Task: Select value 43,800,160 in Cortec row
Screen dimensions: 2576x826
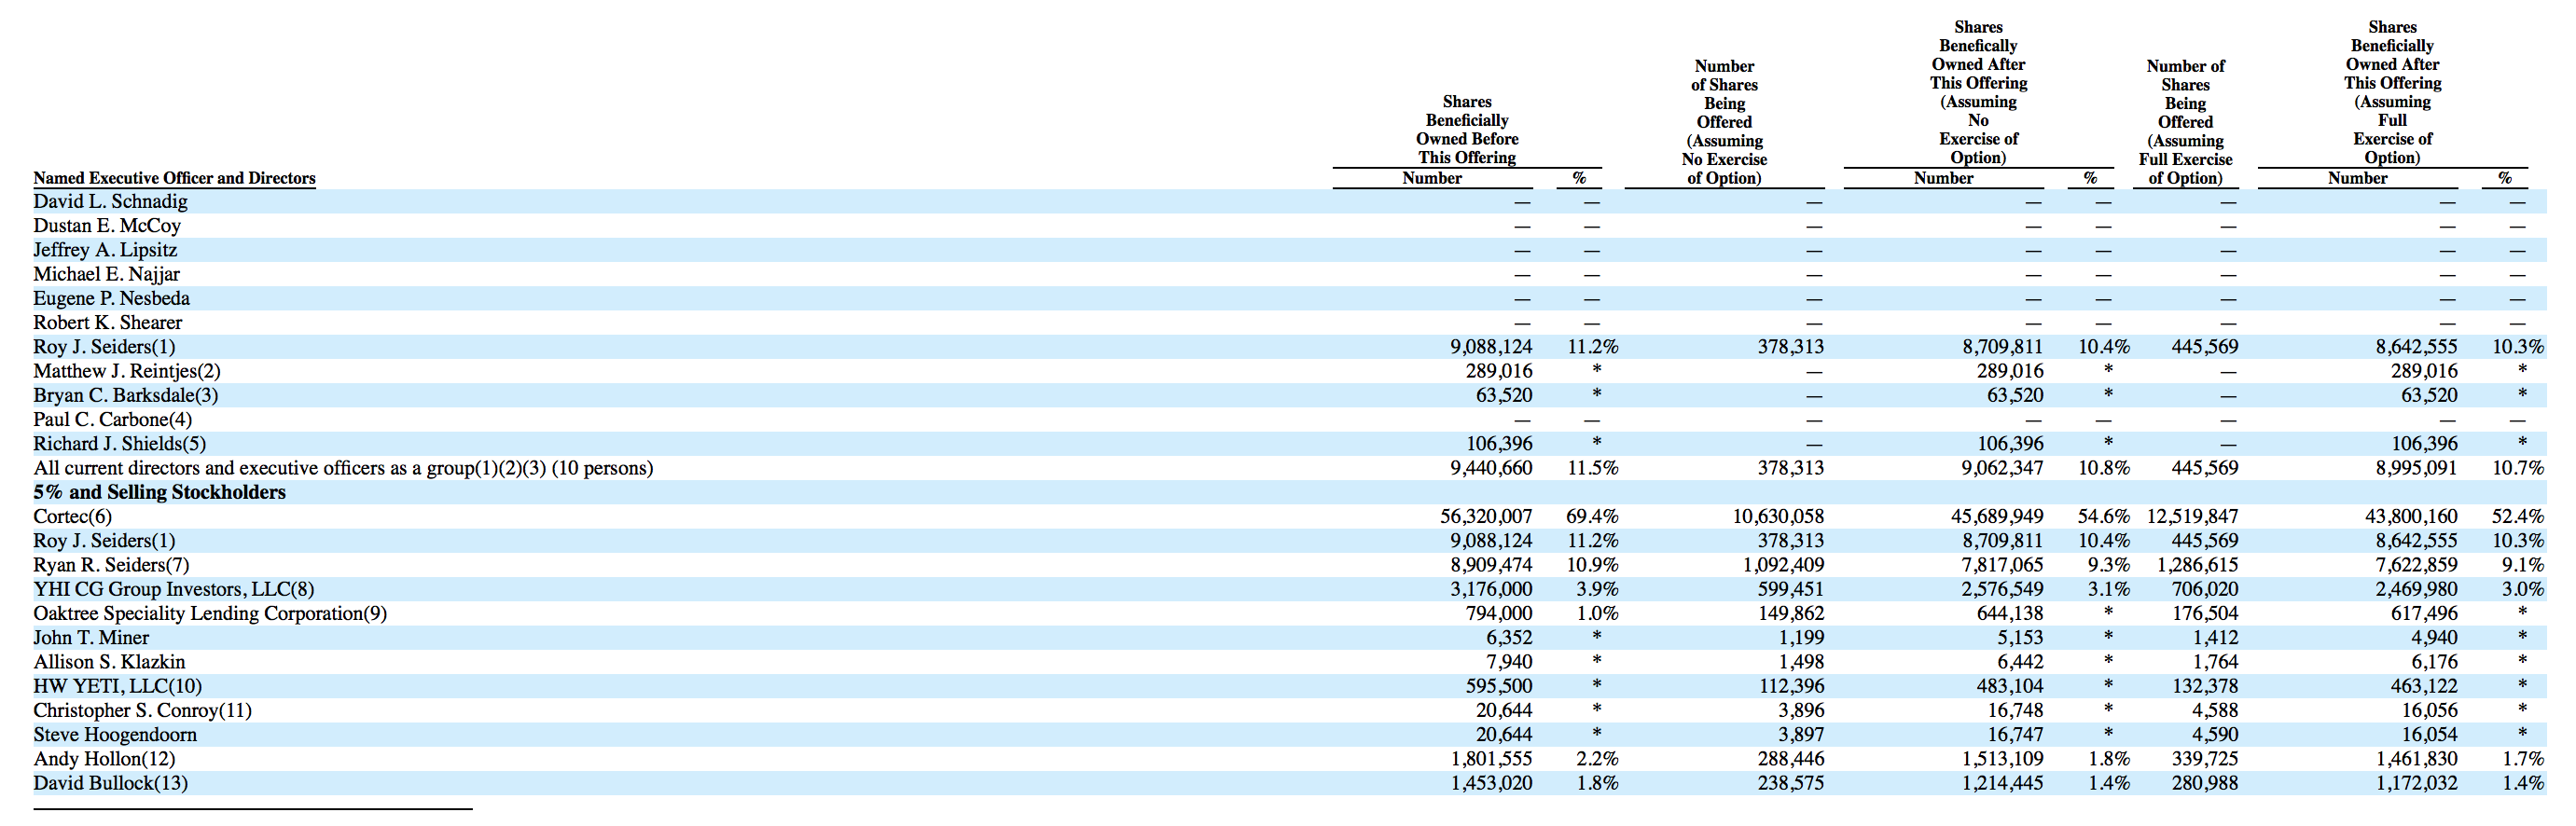Action: point(2411,516)
